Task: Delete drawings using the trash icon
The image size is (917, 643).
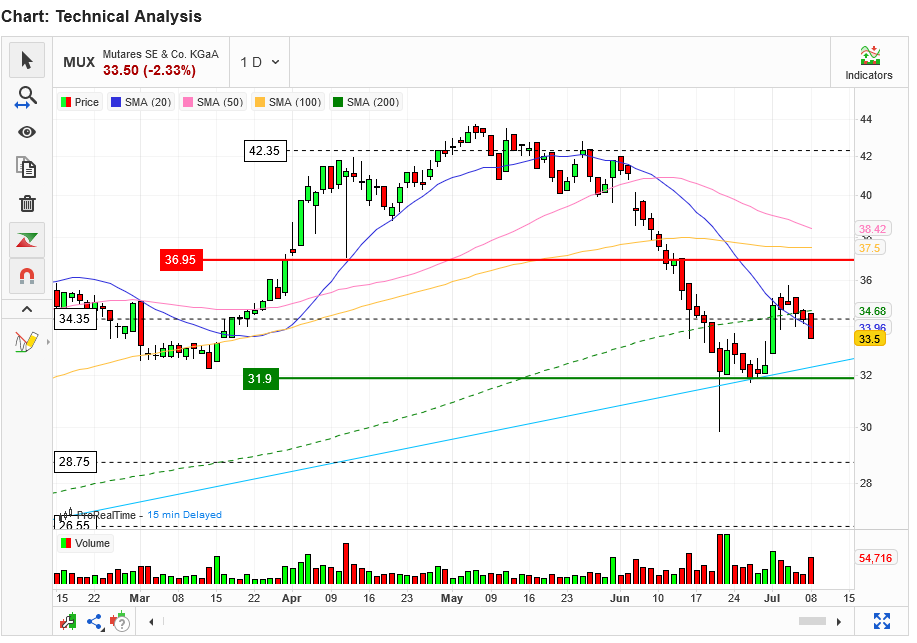Action: point(27,203)
